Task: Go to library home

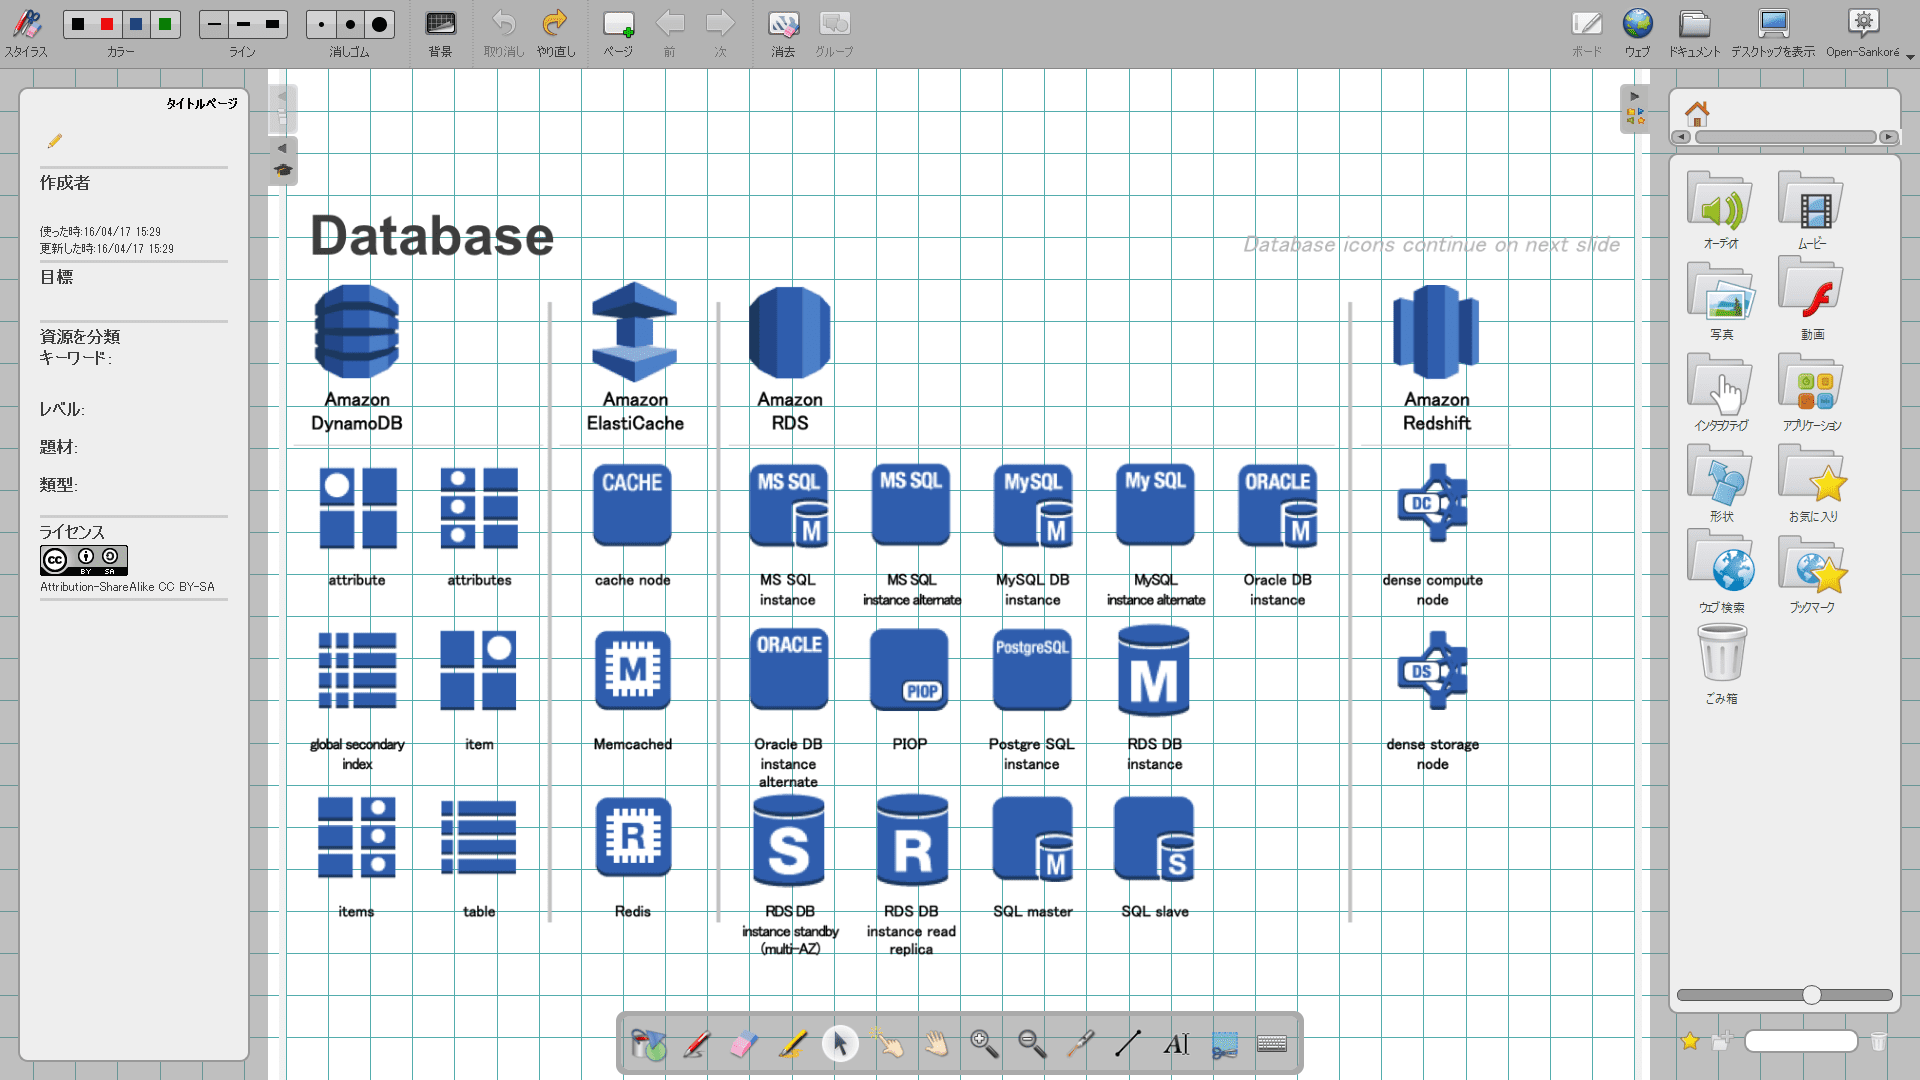Action: (1697, 113)
